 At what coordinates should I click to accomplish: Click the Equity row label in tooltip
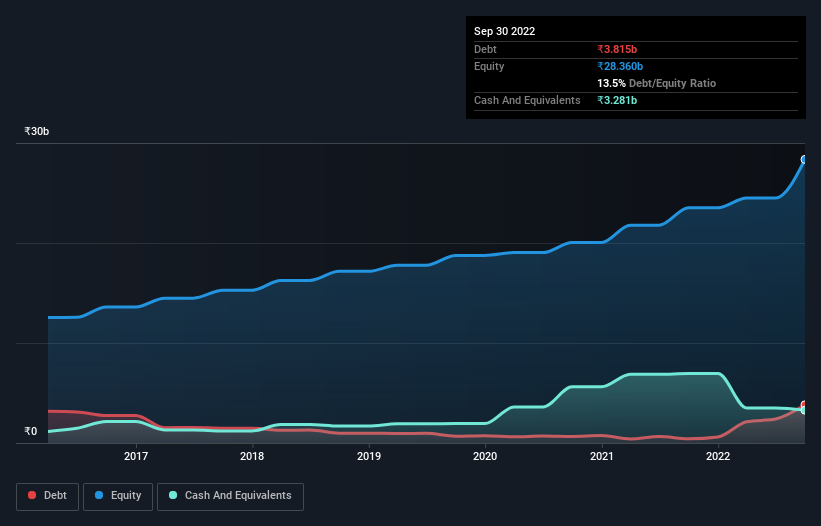[489, 66]
